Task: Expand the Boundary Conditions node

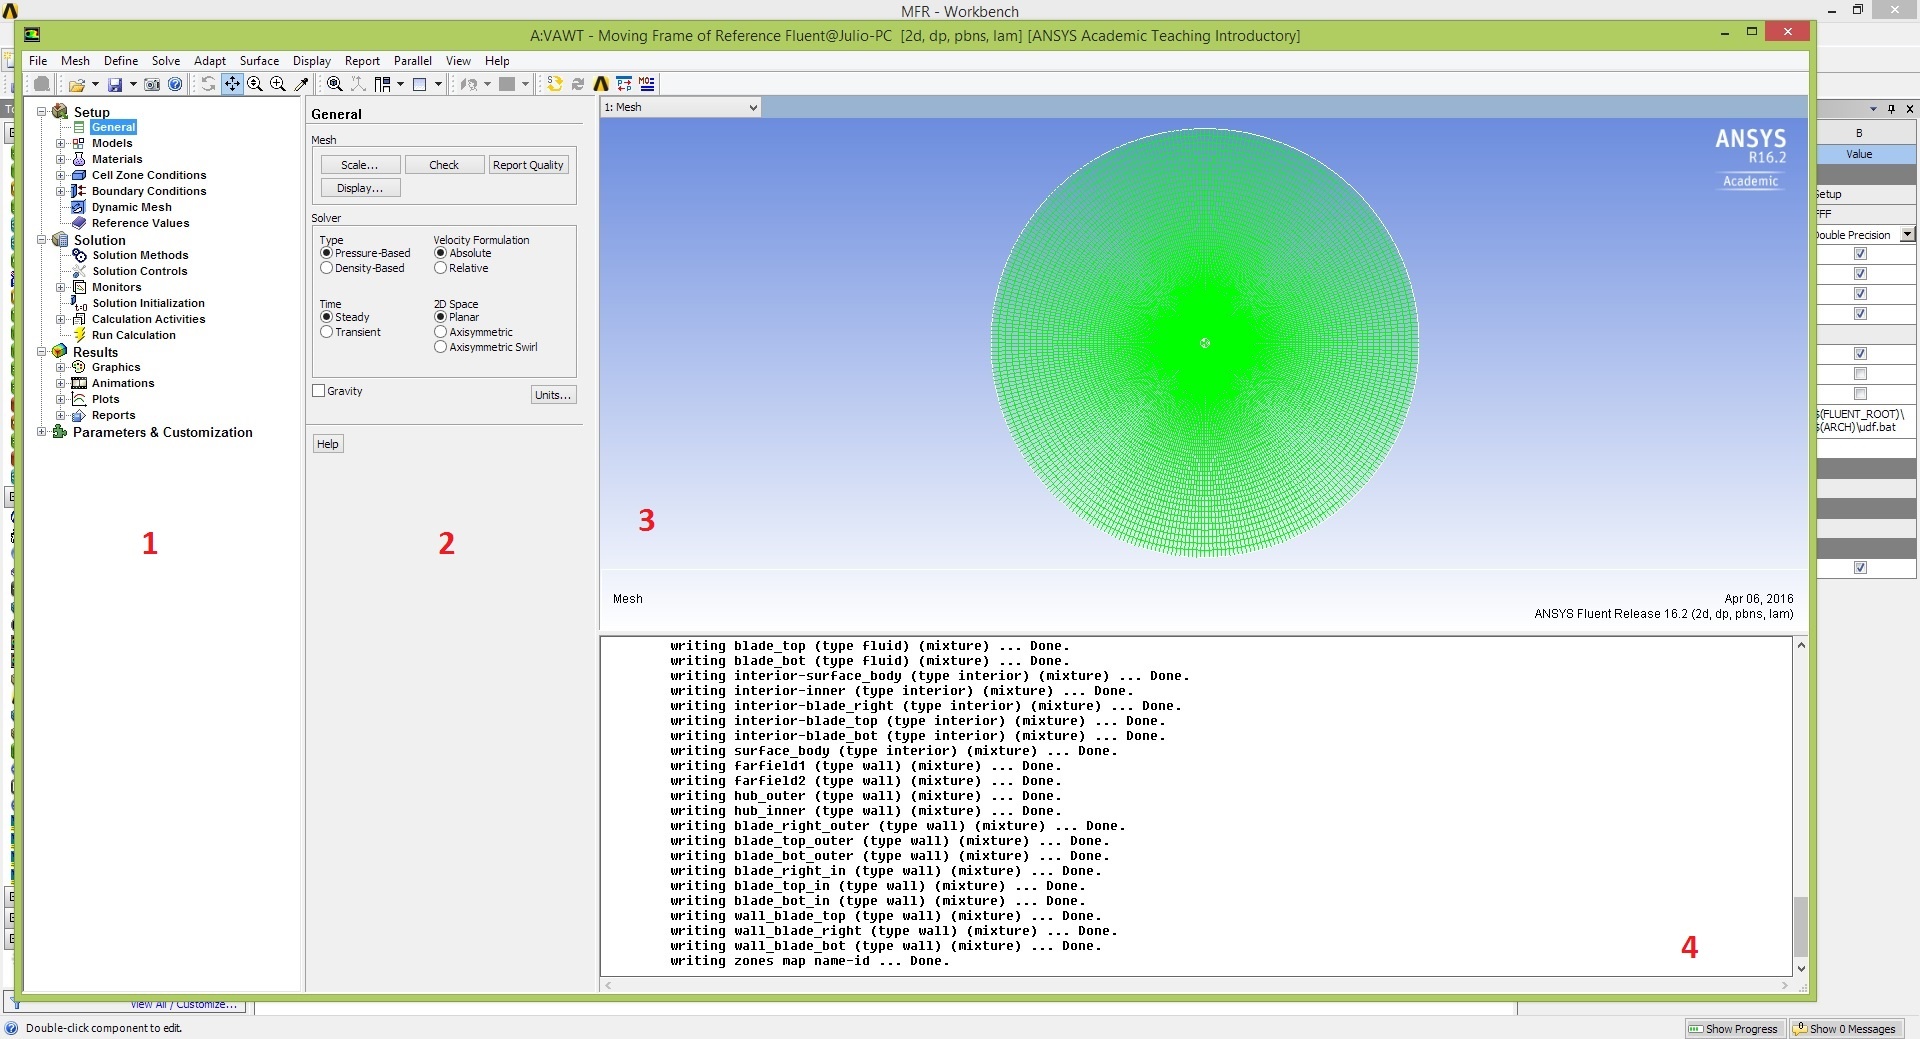Action: (60, 191)
